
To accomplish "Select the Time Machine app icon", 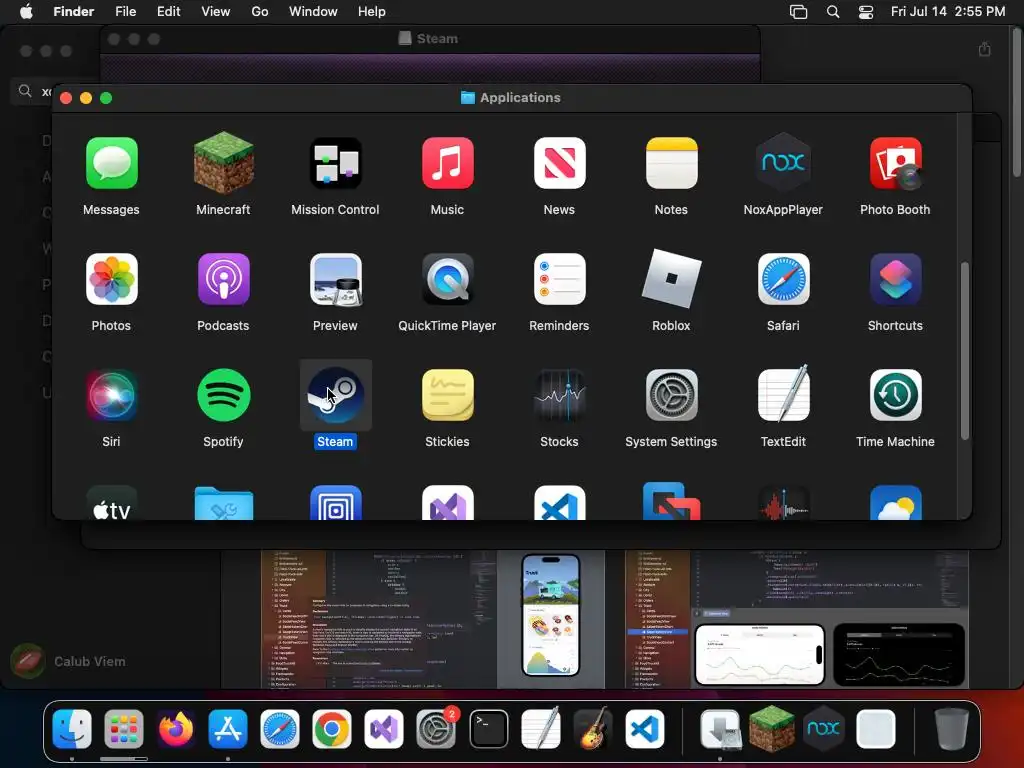I will [895, 395].
